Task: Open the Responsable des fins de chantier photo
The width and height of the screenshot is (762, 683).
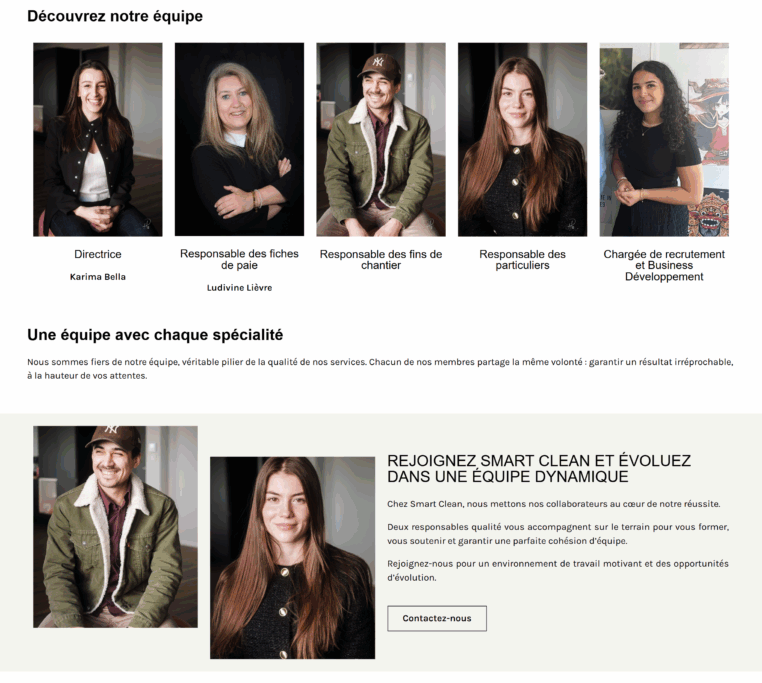Action: pos(381,140)
